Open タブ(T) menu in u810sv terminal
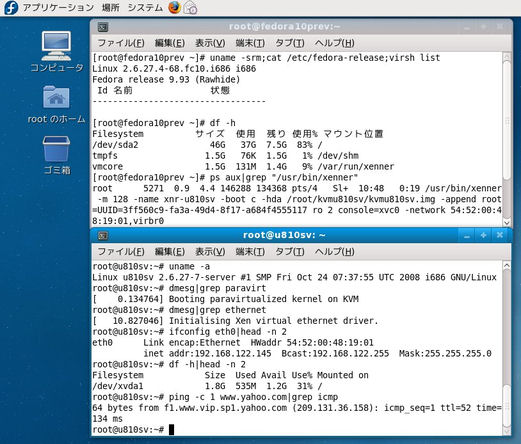This screenshot has height=444, width=521. point(290,252)
